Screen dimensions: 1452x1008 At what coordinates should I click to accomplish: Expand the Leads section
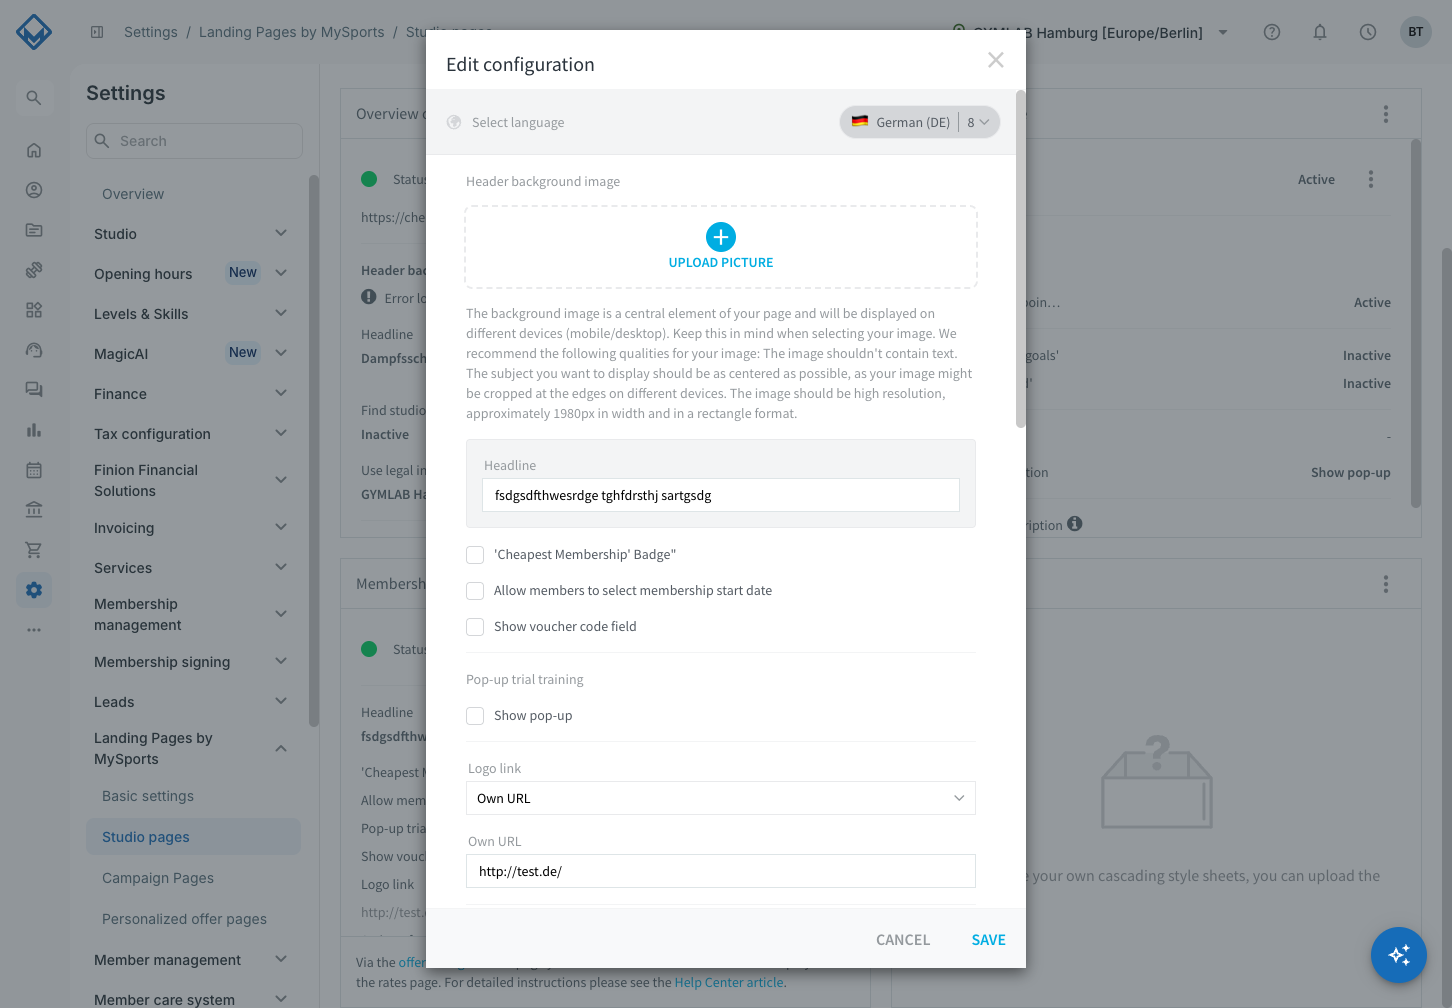pos(281,701)
